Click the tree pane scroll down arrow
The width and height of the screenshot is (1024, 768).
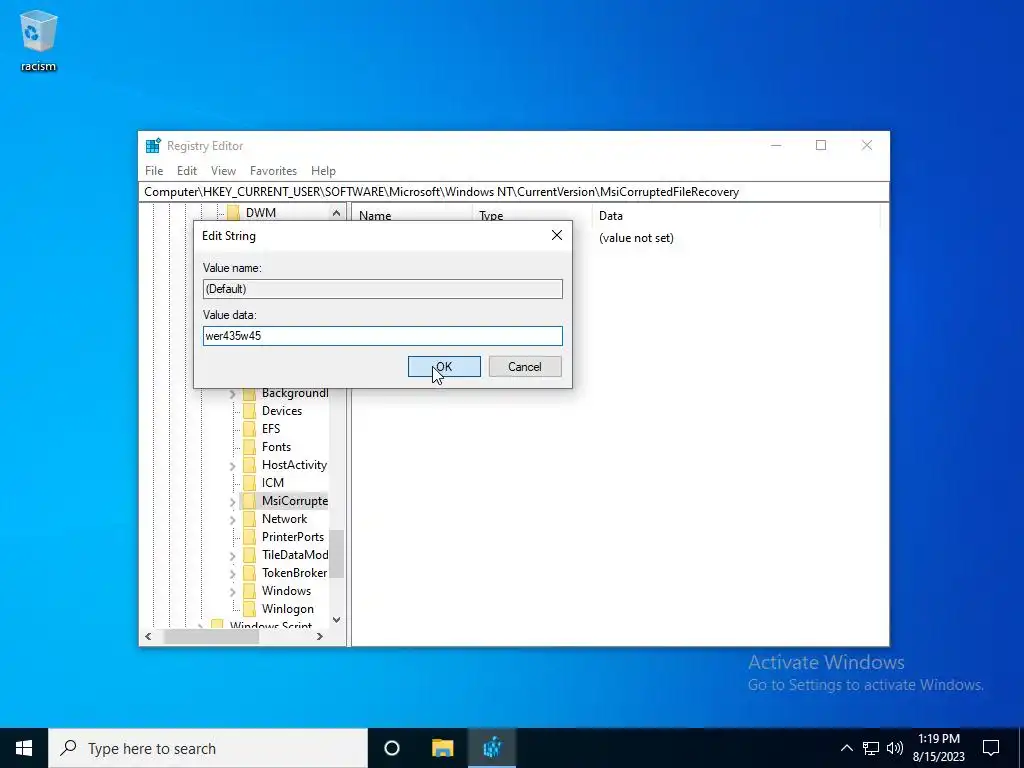coord(336,620)
